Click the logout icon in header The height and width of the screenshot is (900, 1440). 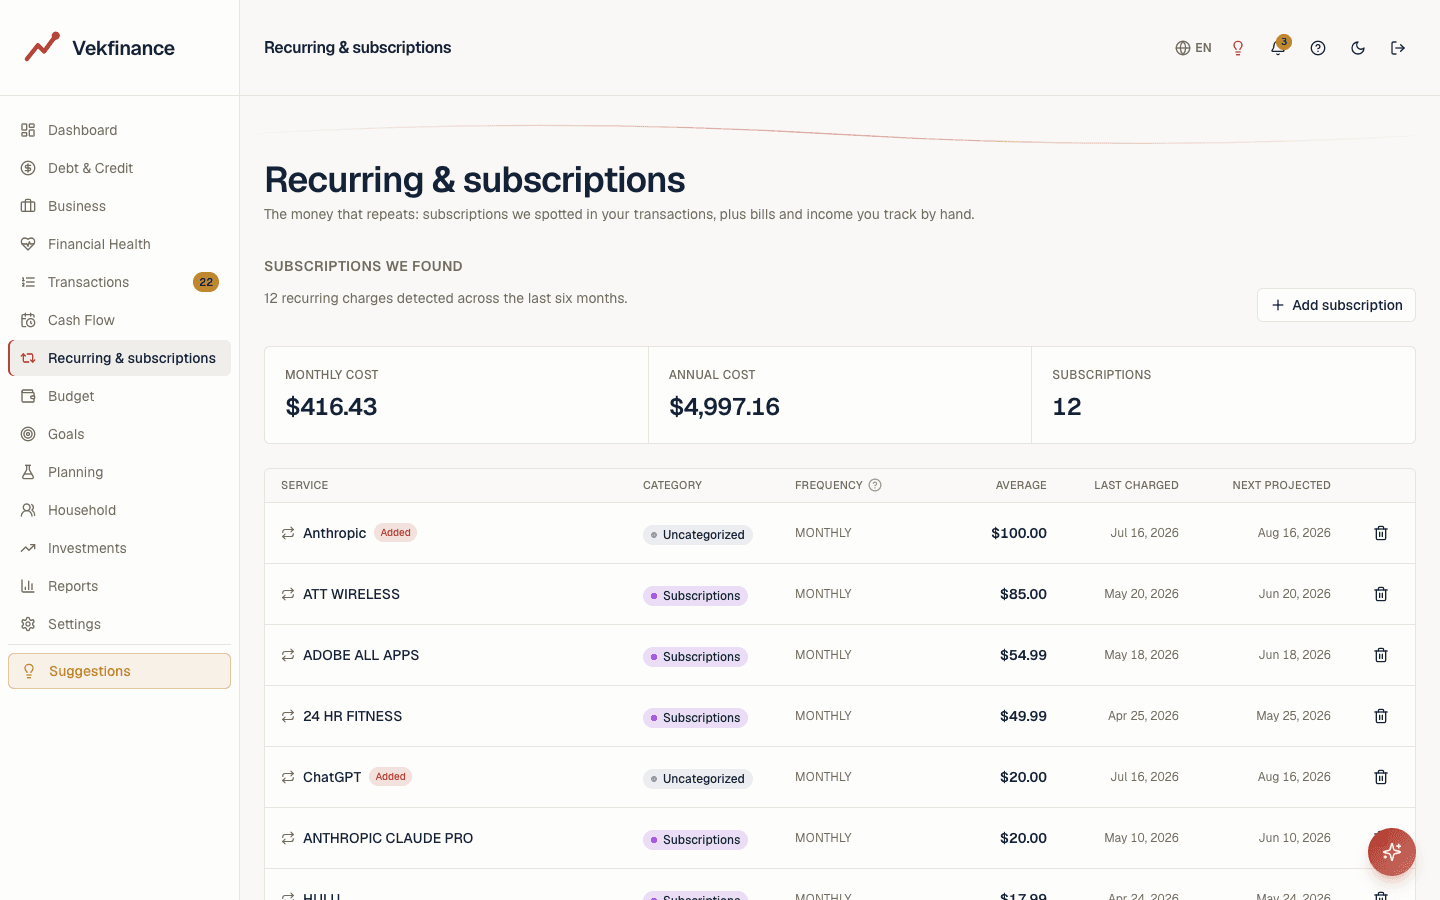1398,48
